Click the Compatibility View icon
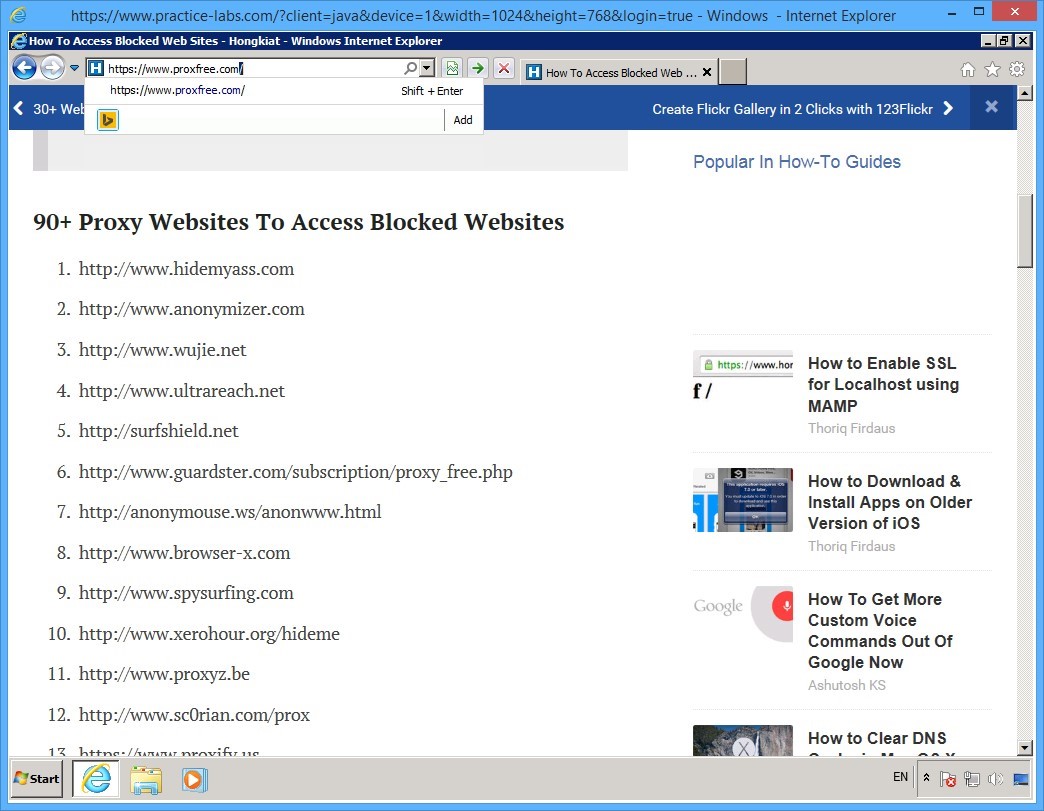The image size is (1044, 811). coord(452,69)
